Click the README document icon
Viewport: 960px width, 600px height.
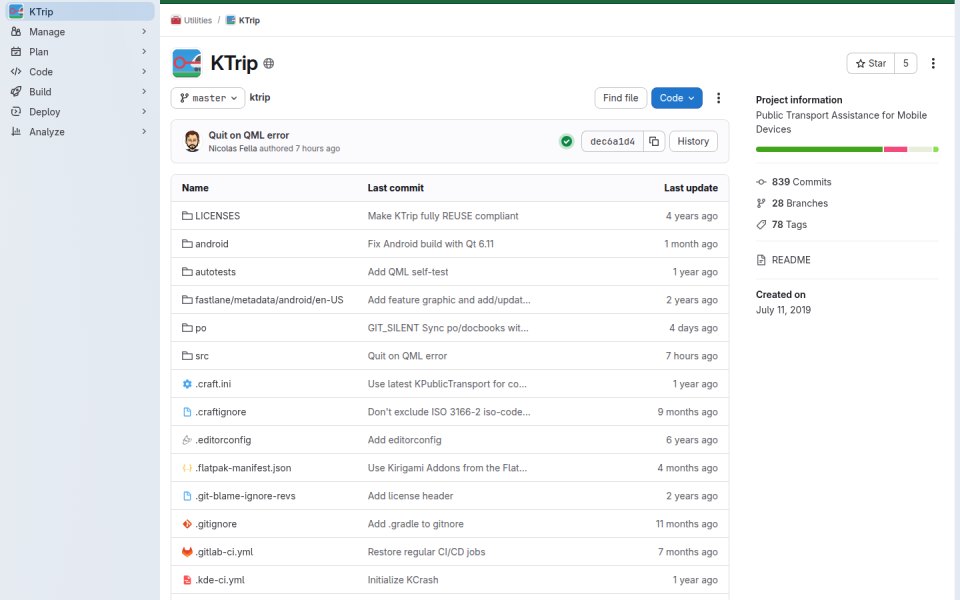coord(761,260)
